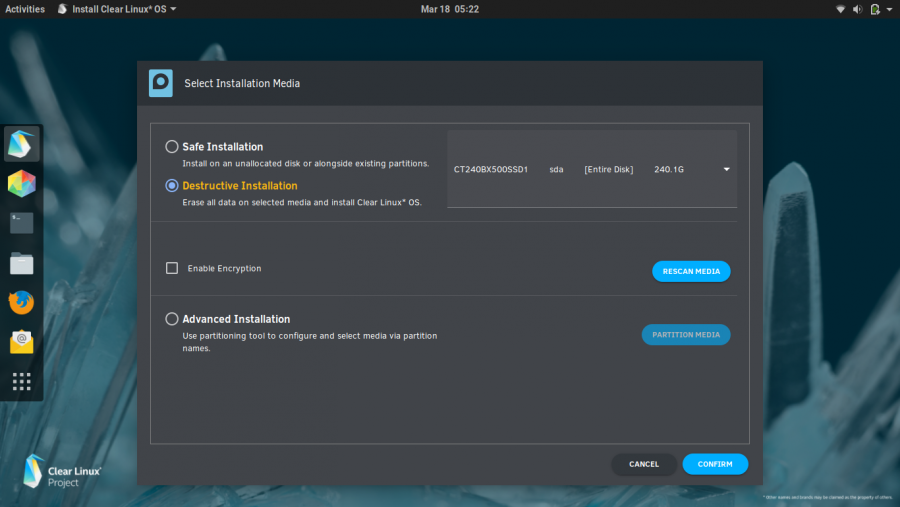
Task: Click the installation media disk icon in header
Action: (x=161, y=83)
